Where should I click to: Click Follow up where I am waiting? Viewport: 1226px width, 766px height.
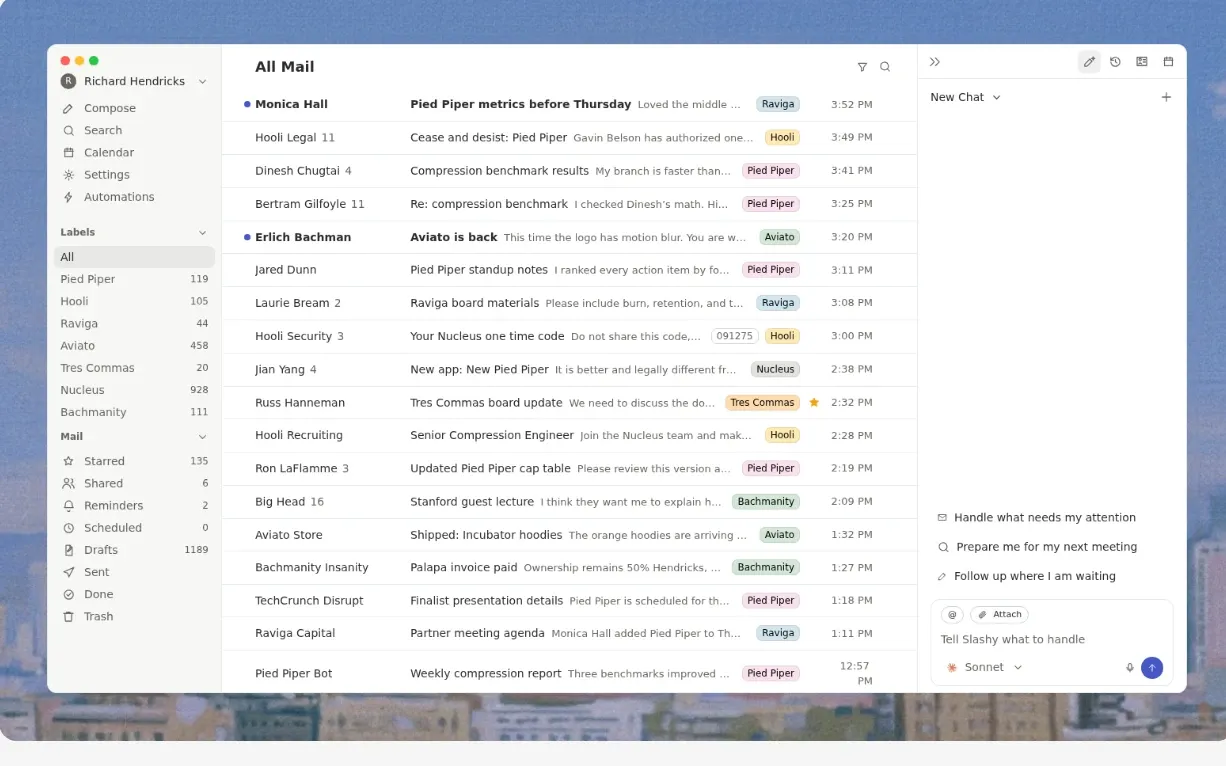[1026, 576]
